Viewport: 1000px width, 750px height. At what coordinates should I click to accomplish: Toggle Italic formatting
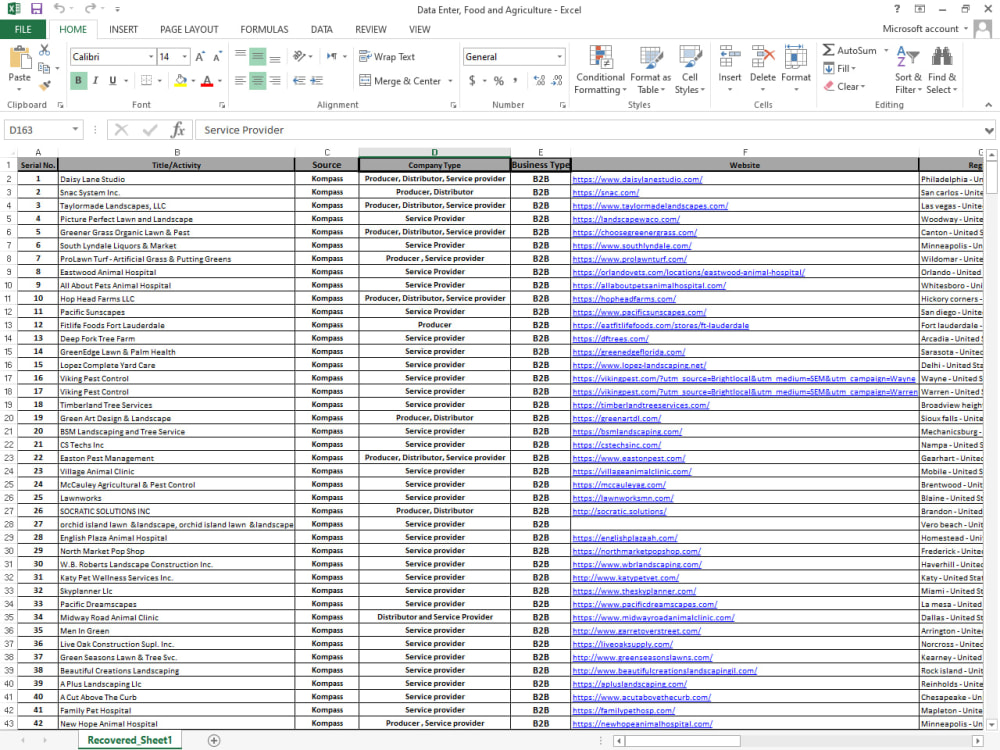coord(95,80)
